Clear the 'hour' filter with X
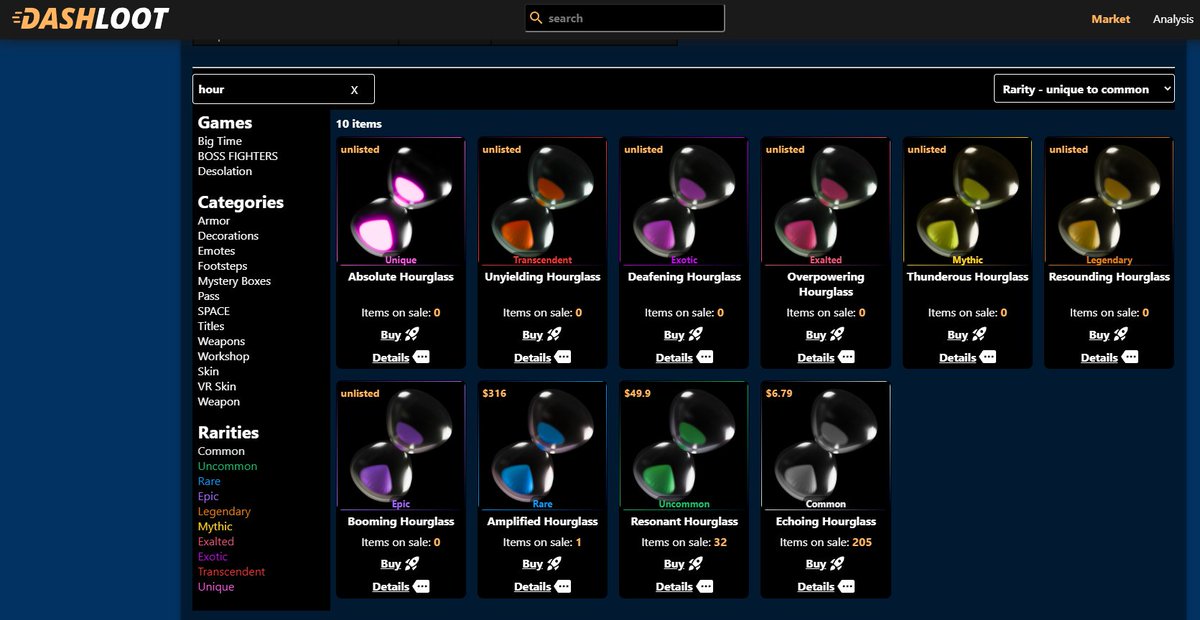 pos(354,90)
